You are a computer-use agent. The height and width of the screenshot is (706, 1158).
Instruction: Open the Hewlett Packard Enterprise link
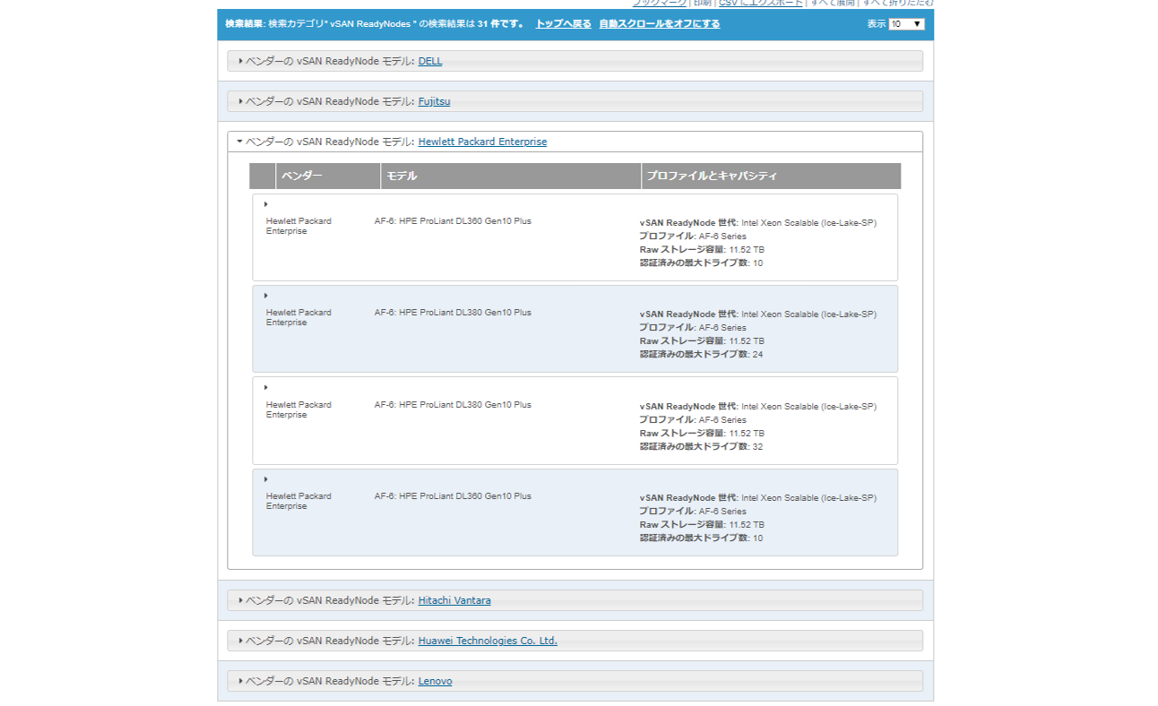click(482, 141)
